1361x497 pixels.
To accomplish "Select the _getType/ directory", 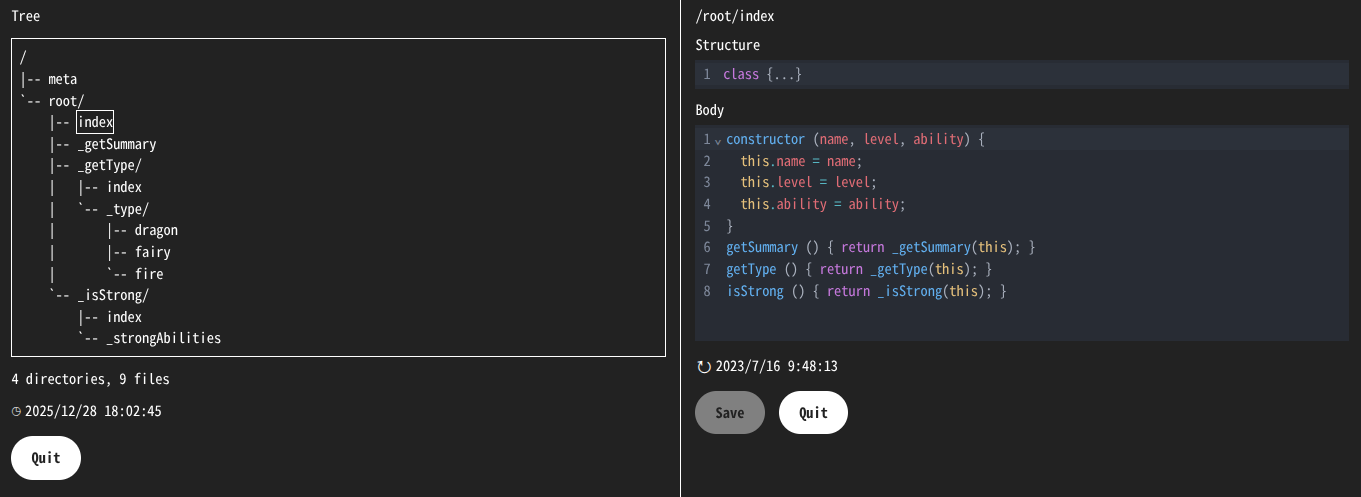I will point(109,166).
